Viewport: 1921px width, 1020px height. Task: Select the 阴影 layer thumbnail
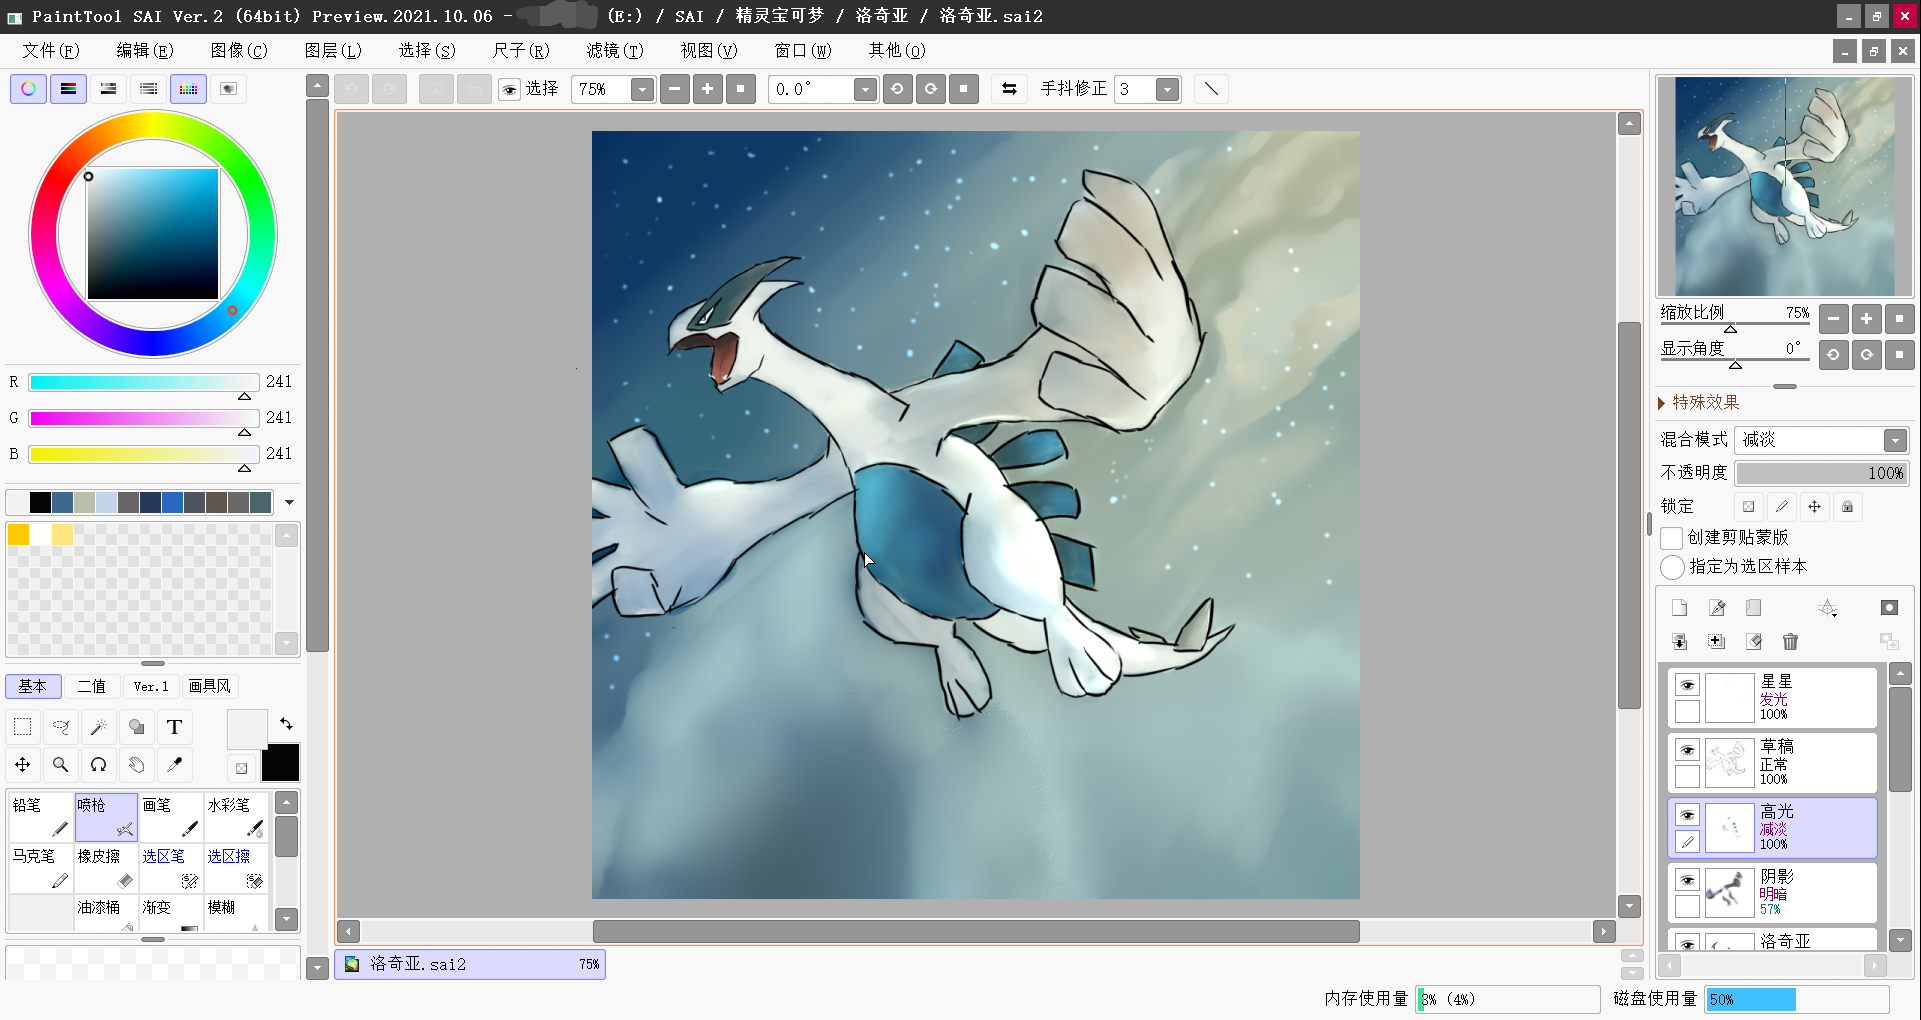tap(1729, 893)
